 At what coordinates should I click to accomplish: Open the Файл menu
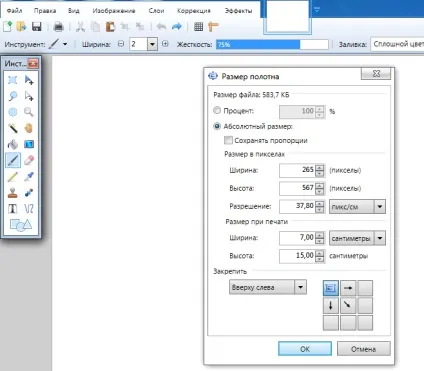coord(14,11)
